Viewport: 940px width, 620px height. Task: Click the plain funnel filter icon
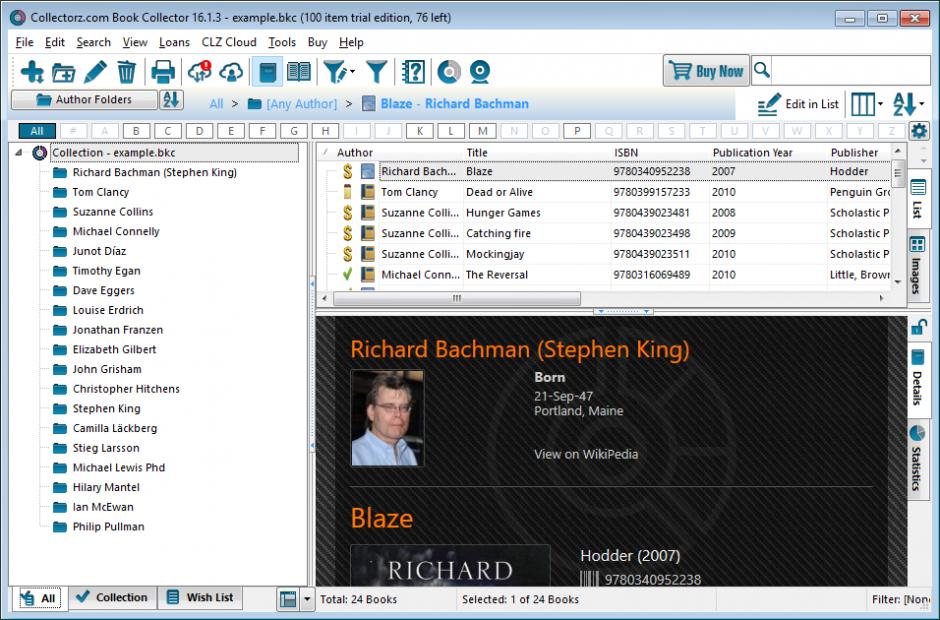pyautogui.click(x=376, y=72)
